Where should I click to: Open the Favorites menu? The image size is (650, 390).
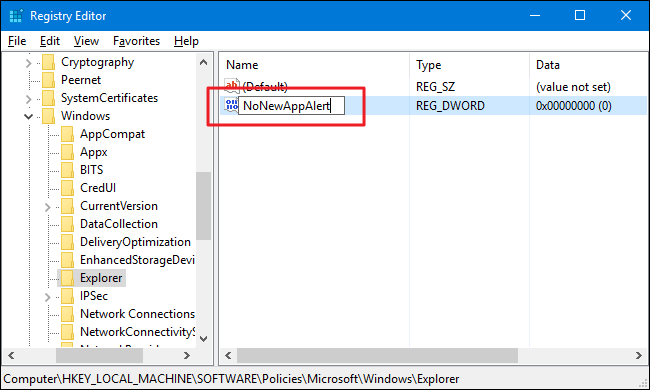coord(136,41)
